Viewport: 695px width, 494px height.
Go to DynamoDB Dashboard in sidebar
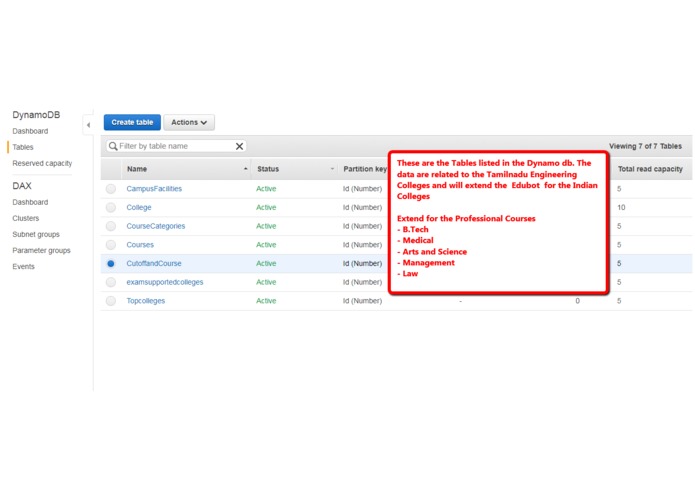(x=30, y=131)
